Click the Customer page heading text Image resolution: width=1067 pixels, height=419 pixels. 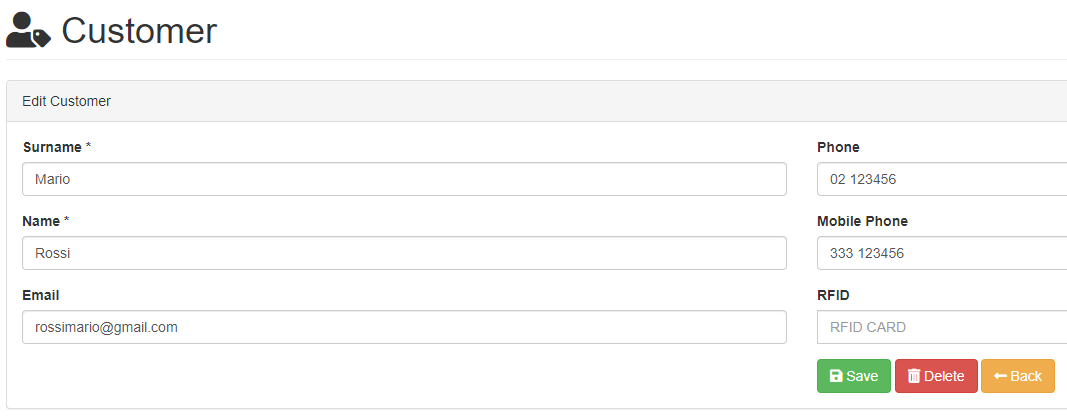coord(139,31)
